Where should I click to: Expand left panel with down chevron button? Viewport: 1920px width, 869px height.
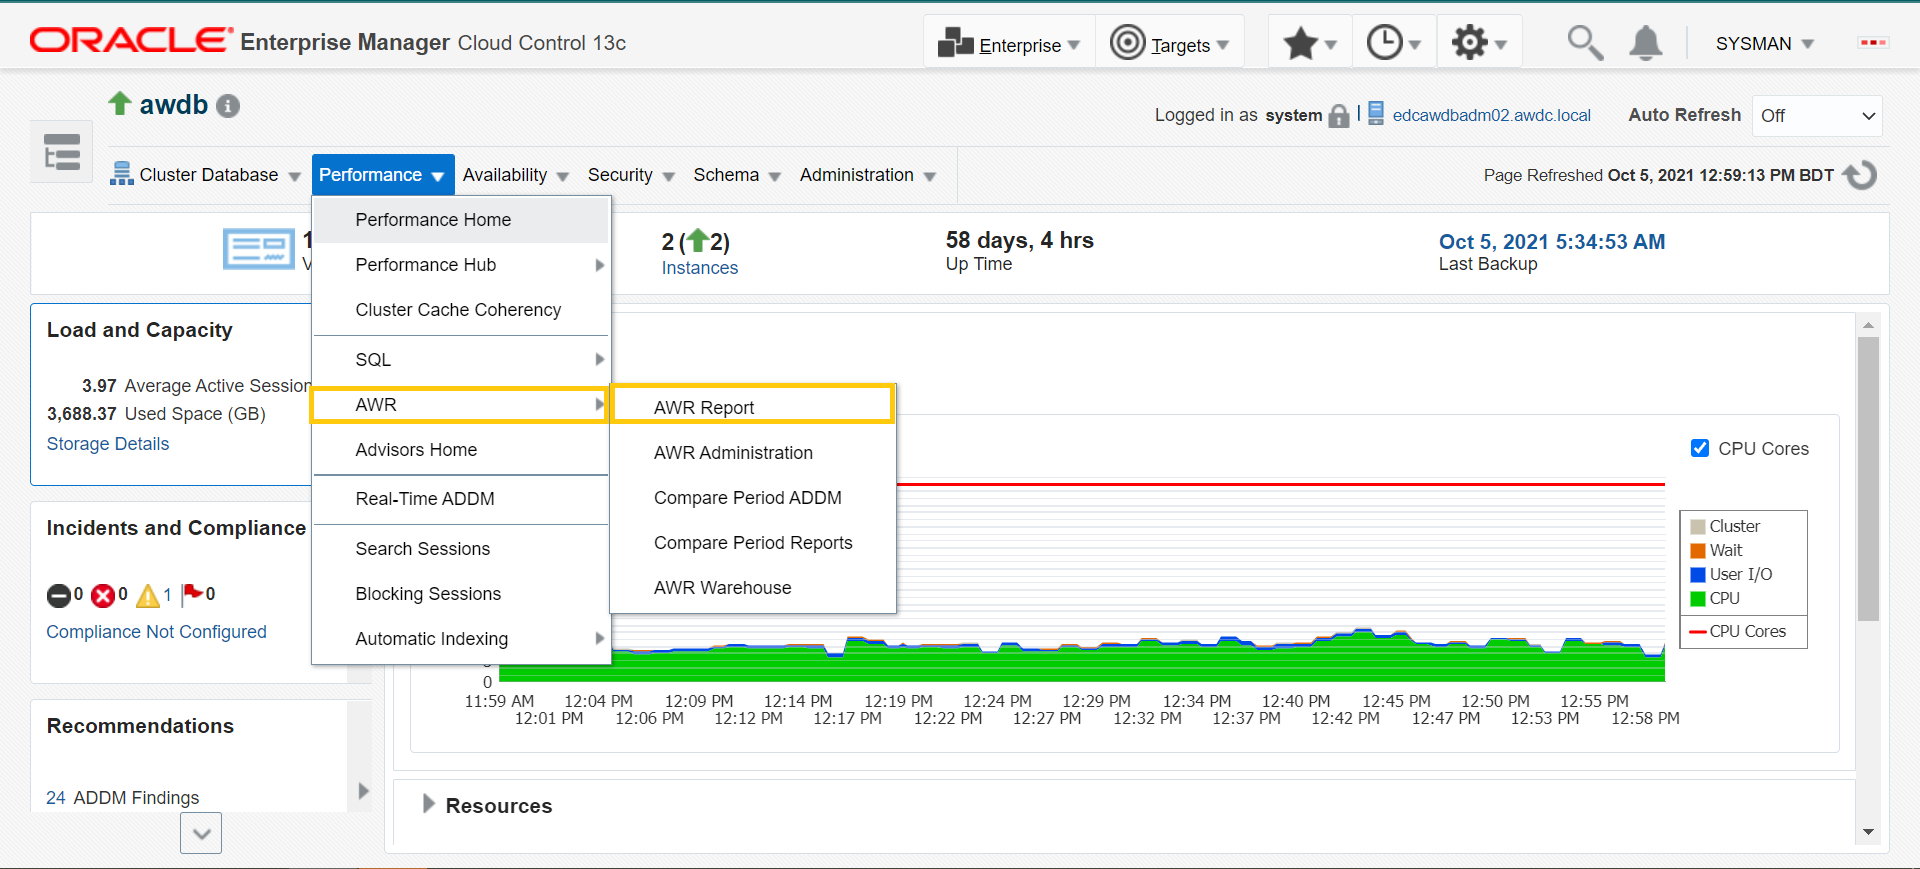pyautogui.click(x=201, y=833)
